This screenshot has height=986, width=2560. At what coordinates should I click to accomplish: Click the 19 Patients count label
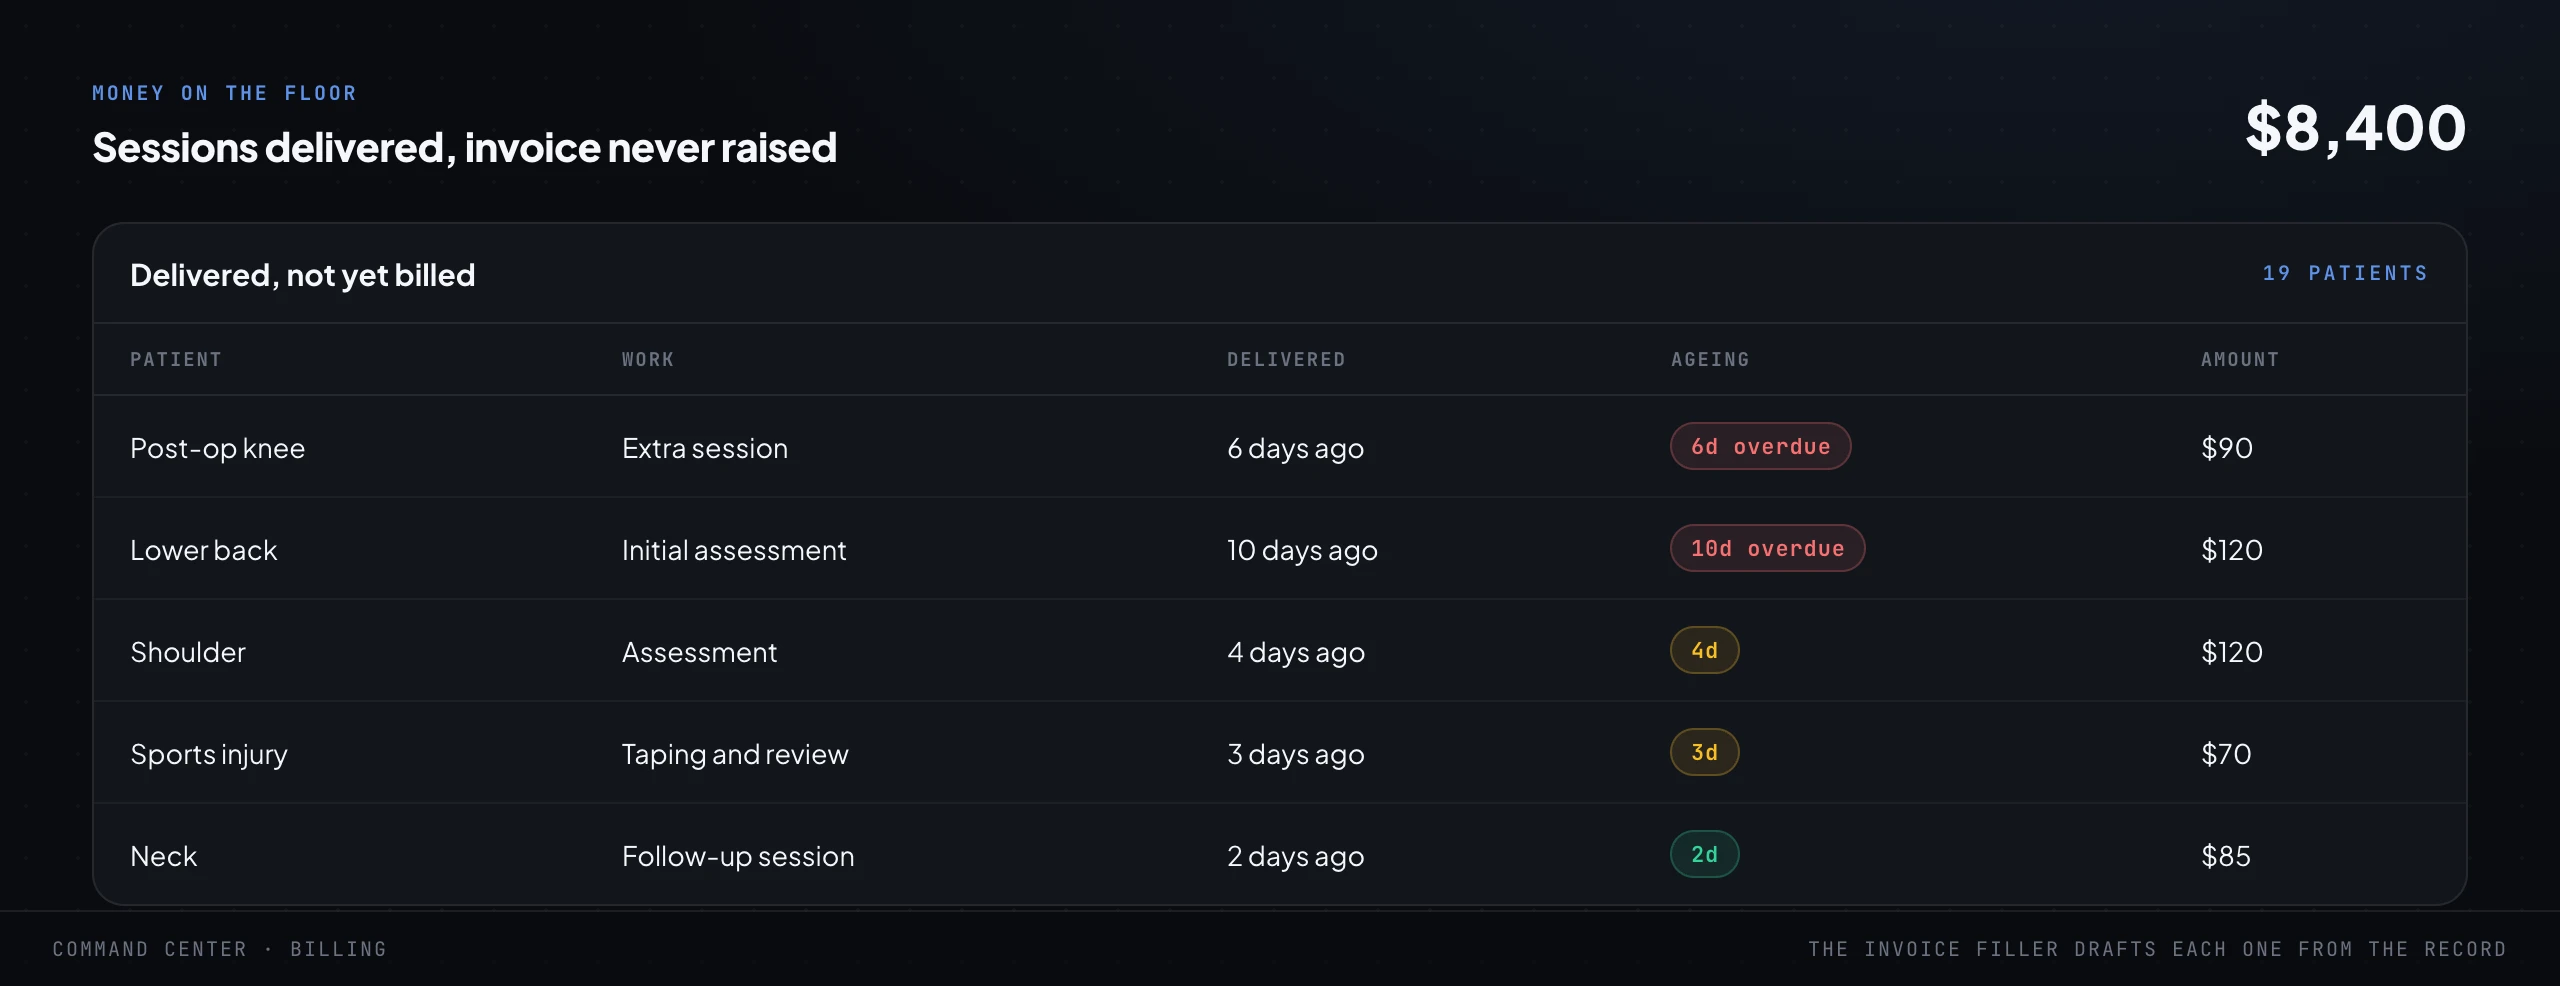pos(2345,274)
